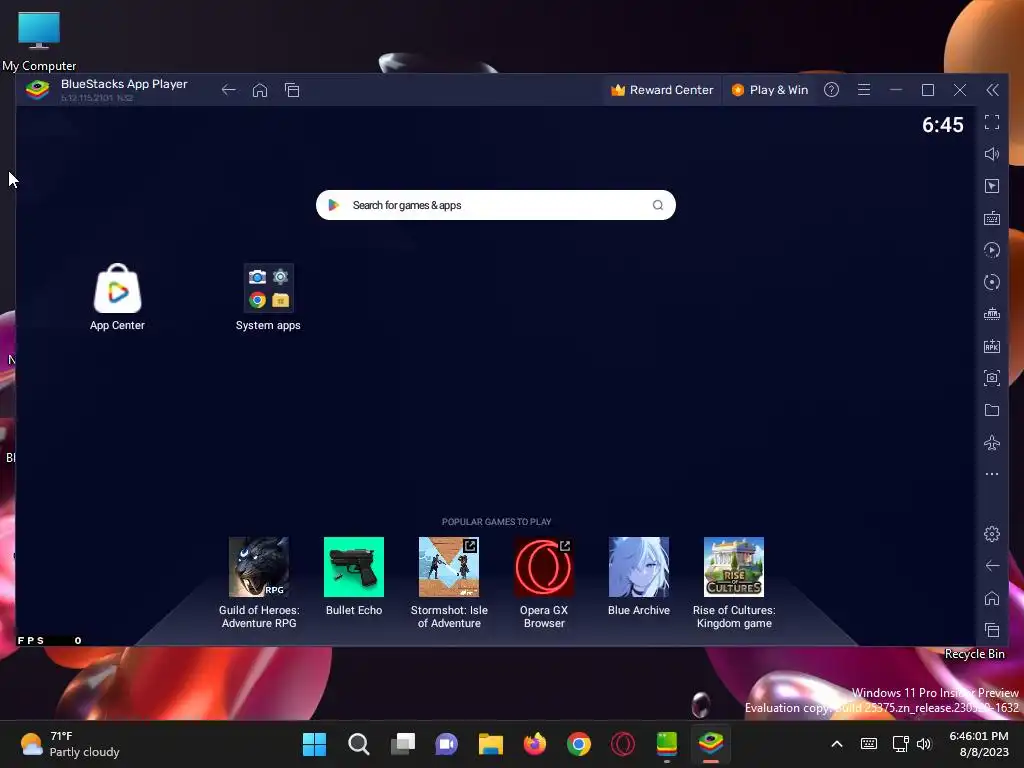Click BlueStacks icon on taskbar
The image size is (1024, 768).
click(x=711, y=744)
